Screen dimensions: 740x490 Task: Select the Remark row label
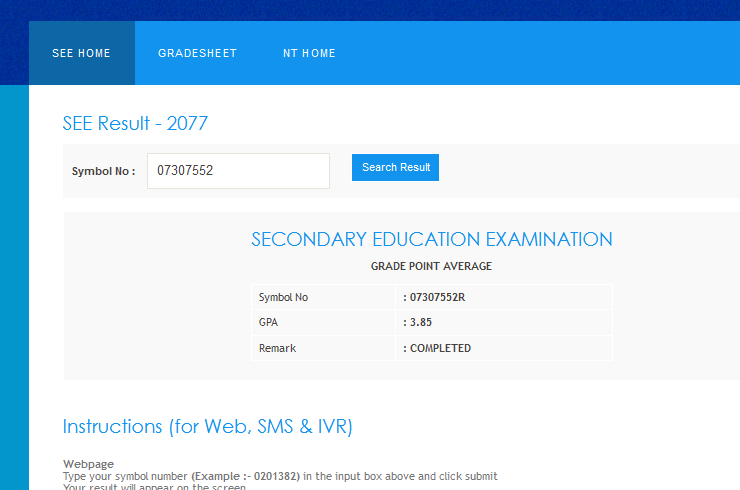click(277, 348)
